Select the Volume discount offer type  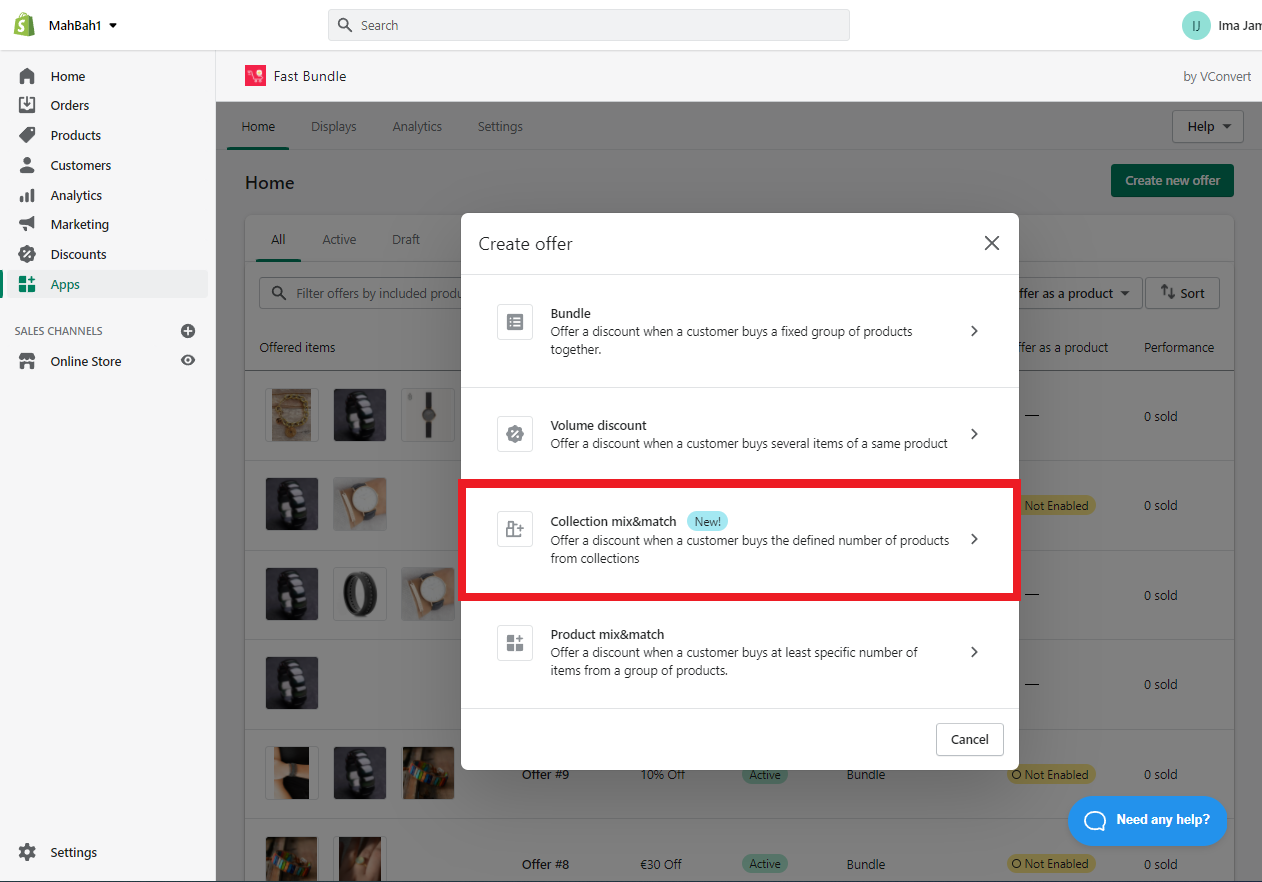click(740, 434)
